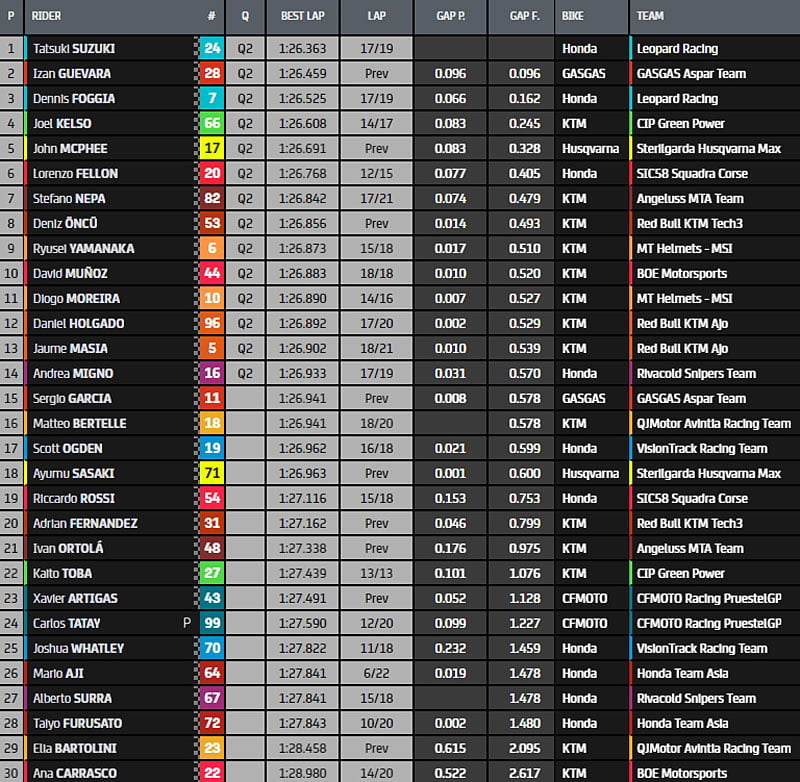
Task: Click the GAP P. column header
Action: pos(451,16)
